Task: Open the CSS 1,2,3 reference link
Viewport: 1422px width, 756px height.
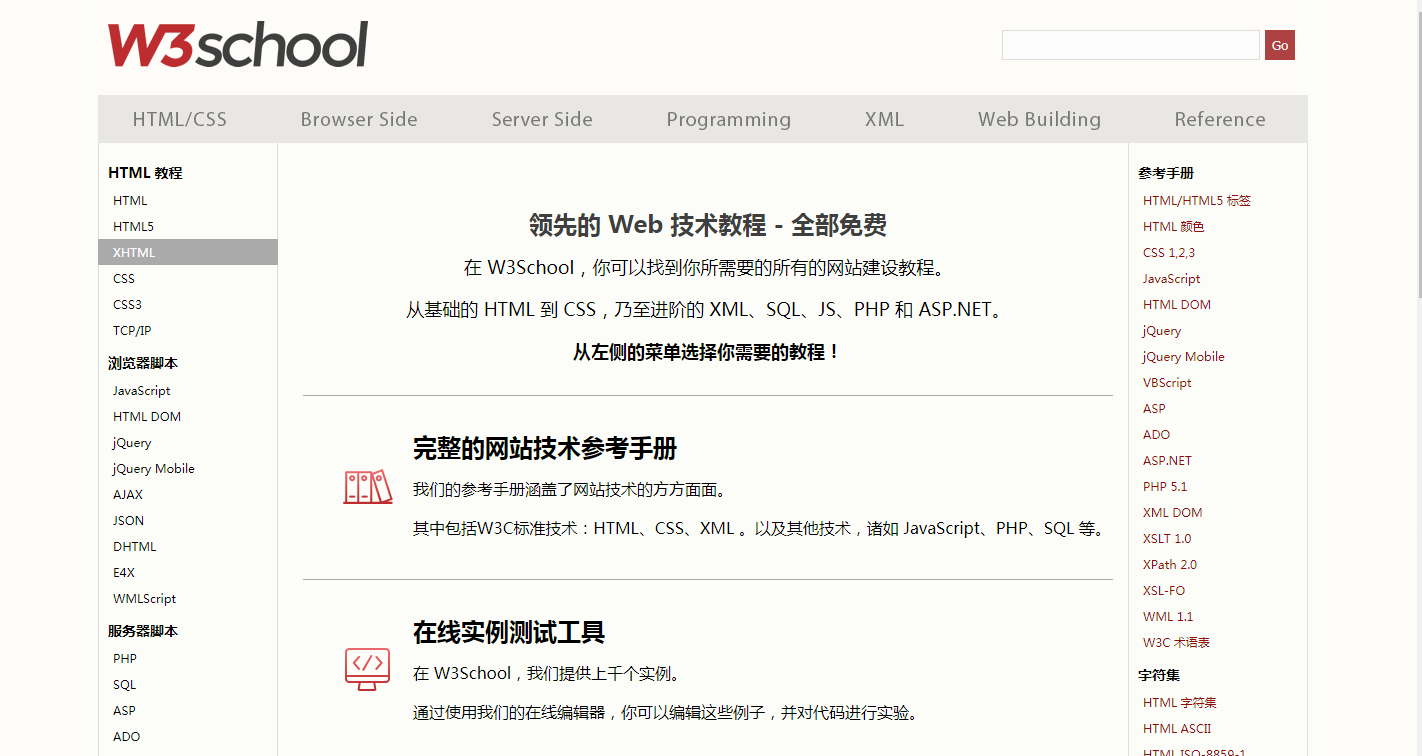Action: coord(1169,253)
